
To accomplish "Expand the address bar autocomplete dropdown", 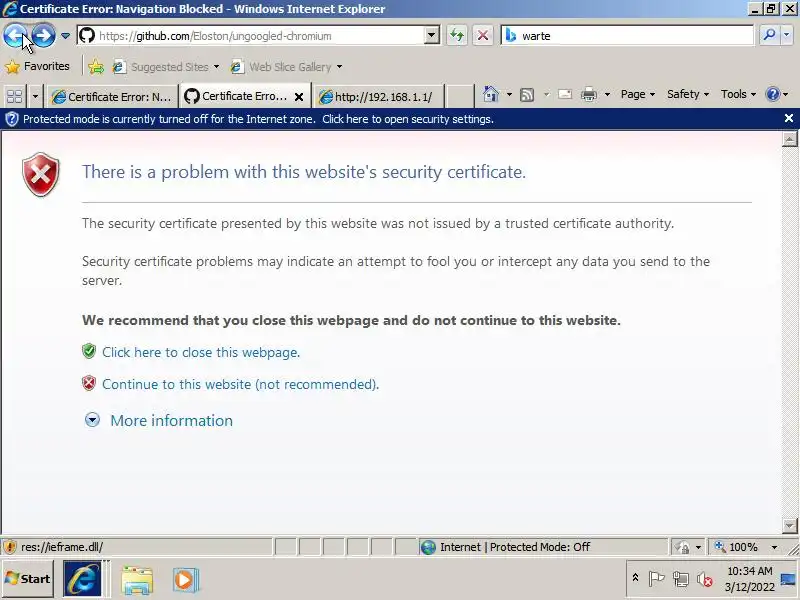I will [432, 36].
